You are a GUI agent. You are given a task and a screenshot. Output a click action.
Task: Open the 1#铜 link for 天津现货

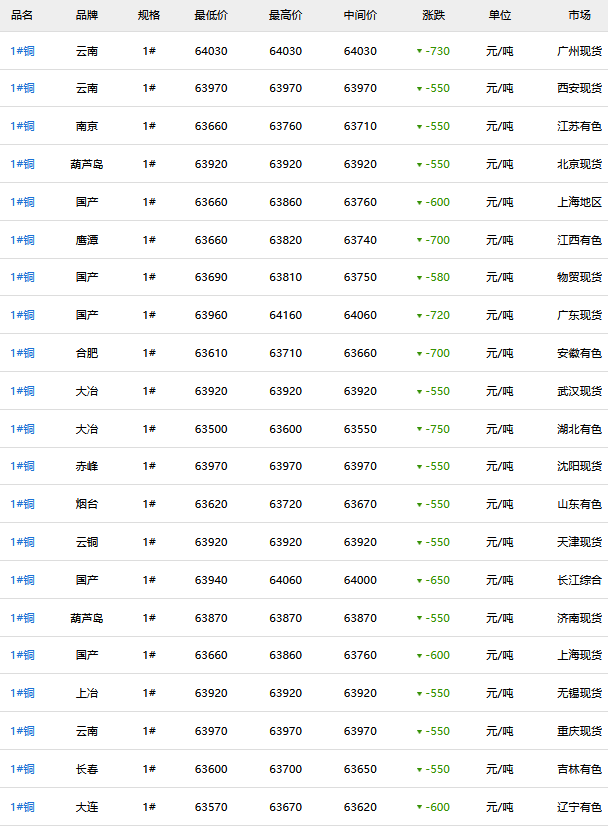point(22,542)
